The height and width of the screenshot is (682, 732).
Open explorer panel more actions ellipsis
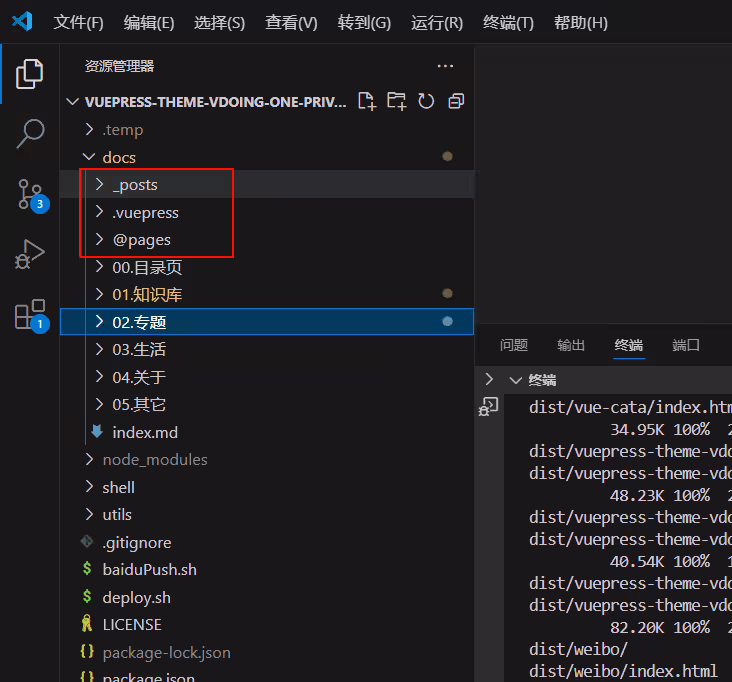click(x=445, y=66)
